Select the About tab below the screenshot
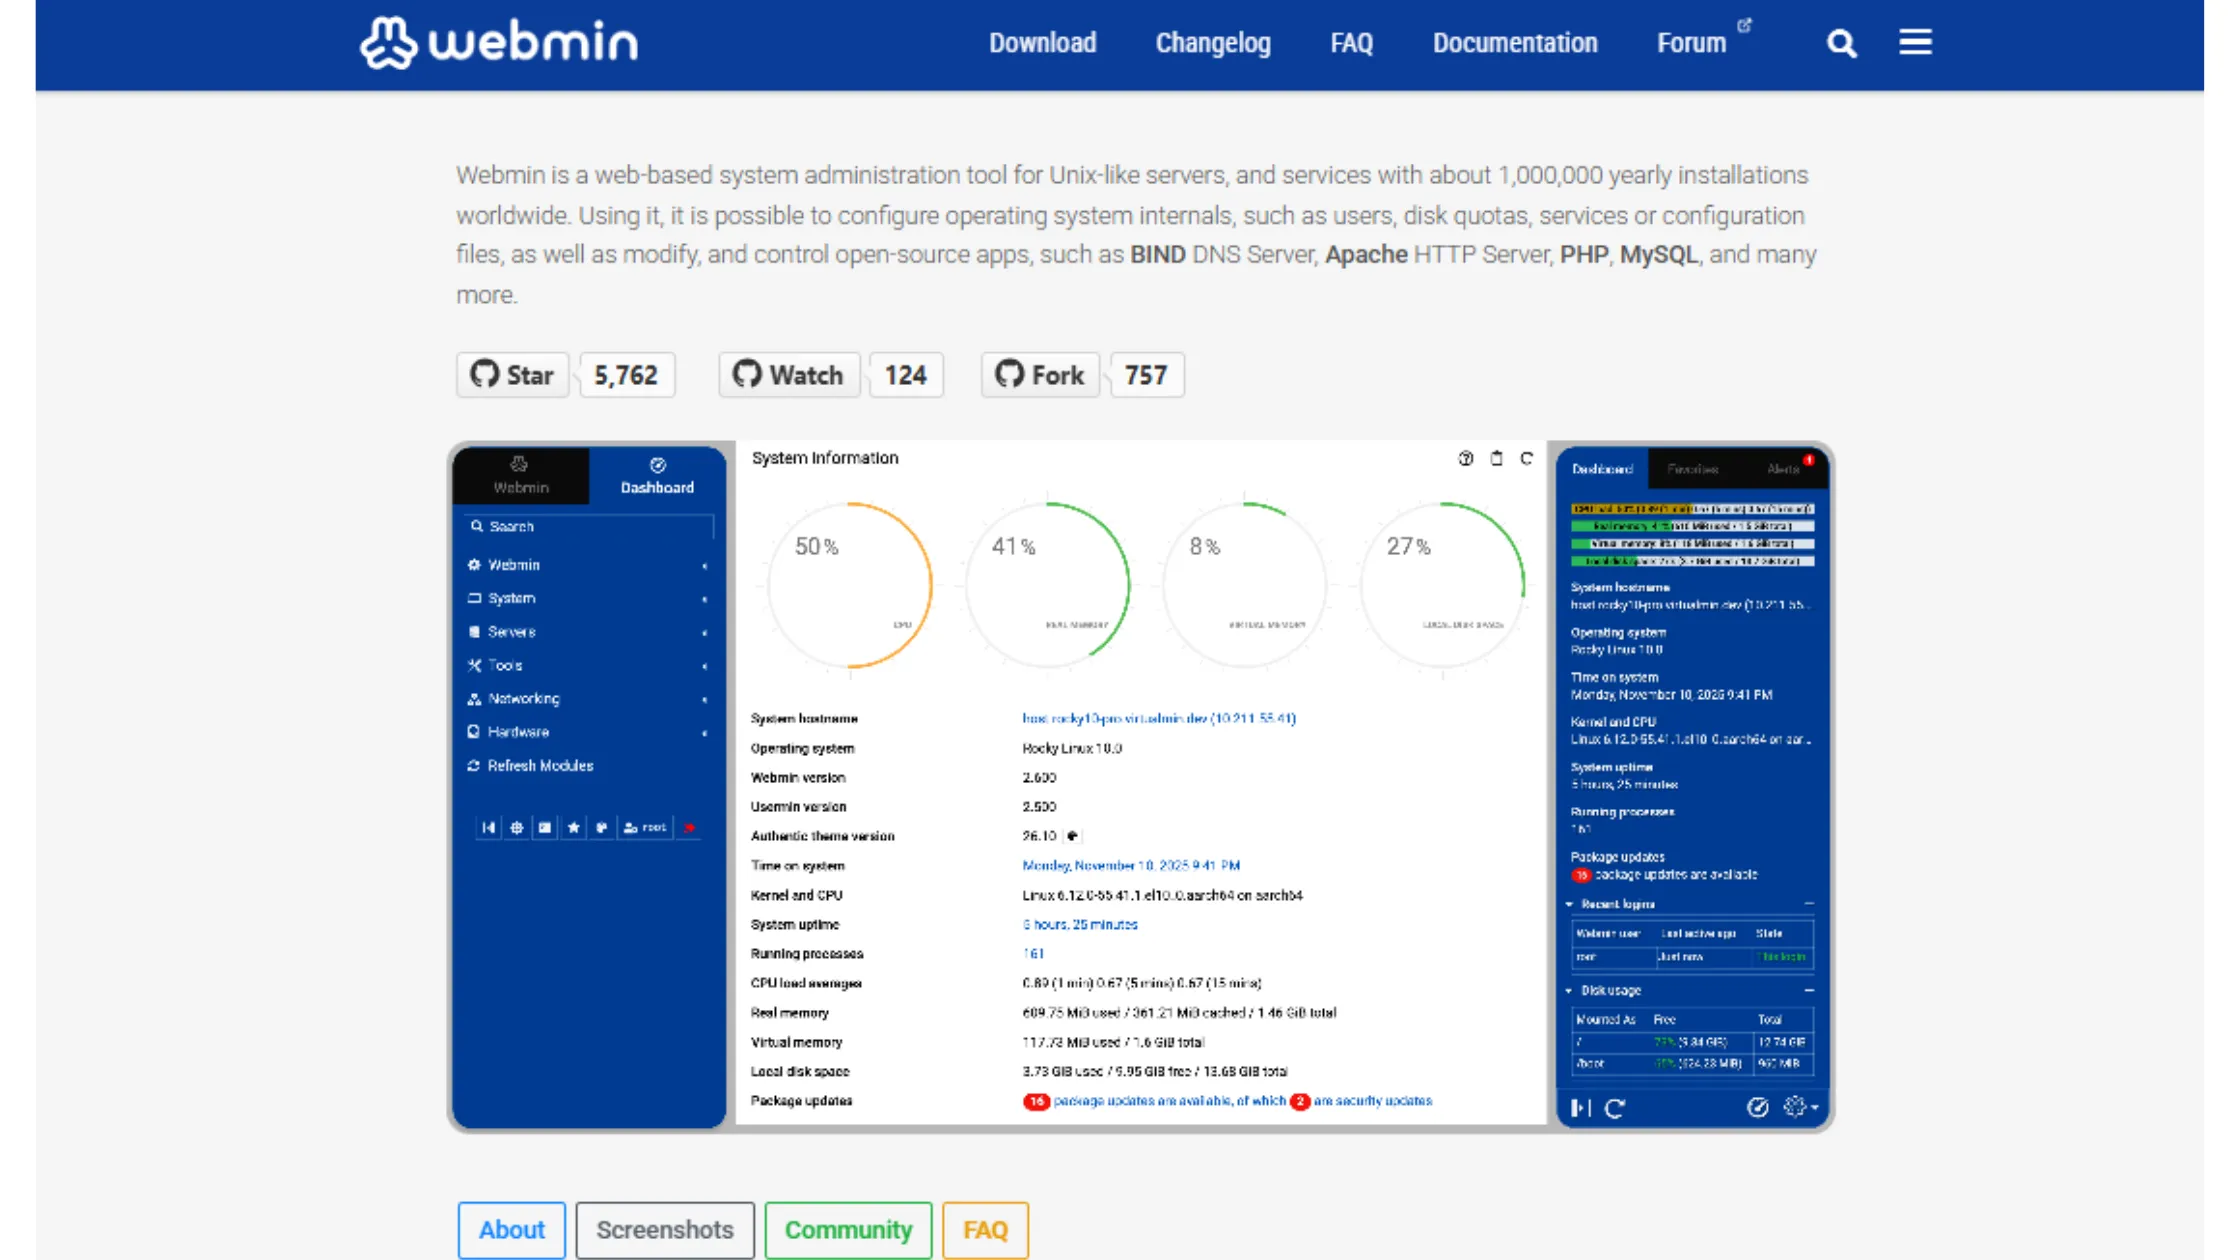 [511, 1230]
